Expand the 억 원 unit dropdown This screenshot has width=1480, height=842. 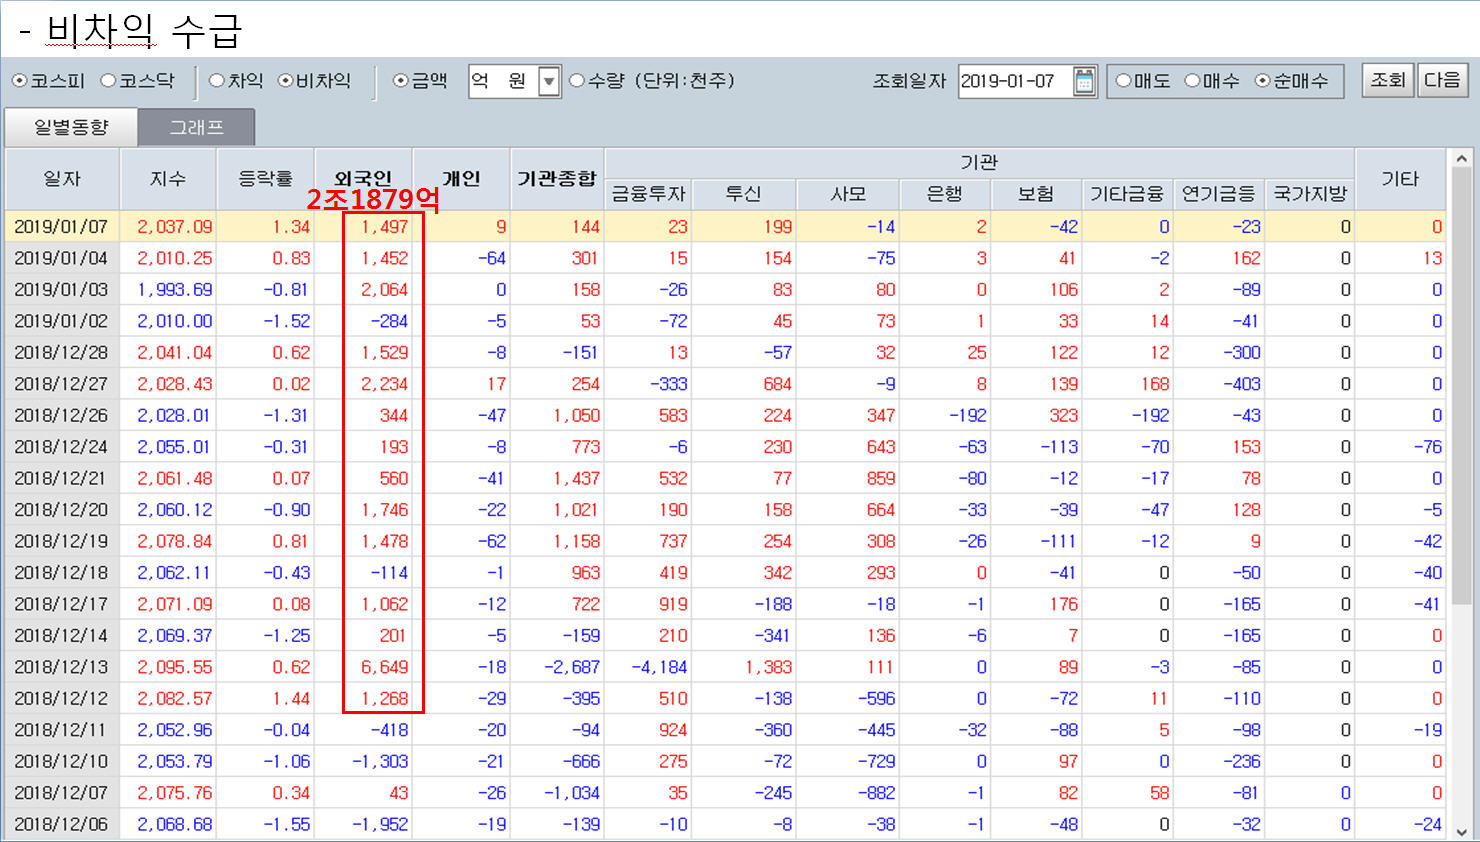click(548, 81)
